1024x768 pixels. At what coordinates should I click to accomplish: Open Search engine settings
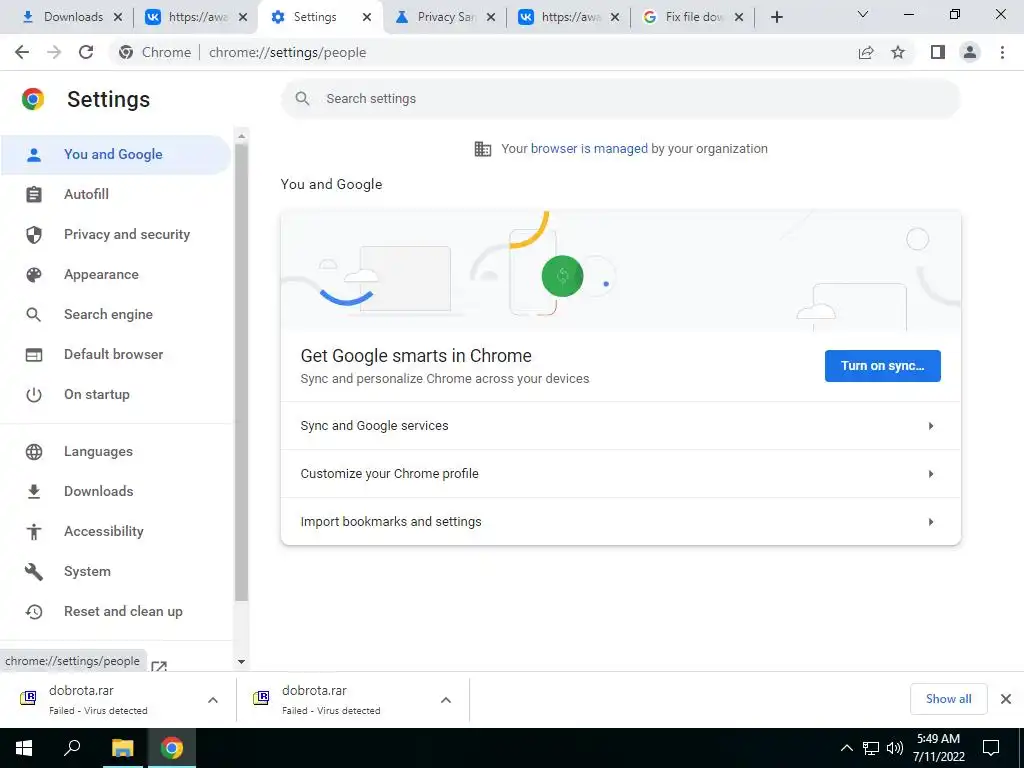116,315
